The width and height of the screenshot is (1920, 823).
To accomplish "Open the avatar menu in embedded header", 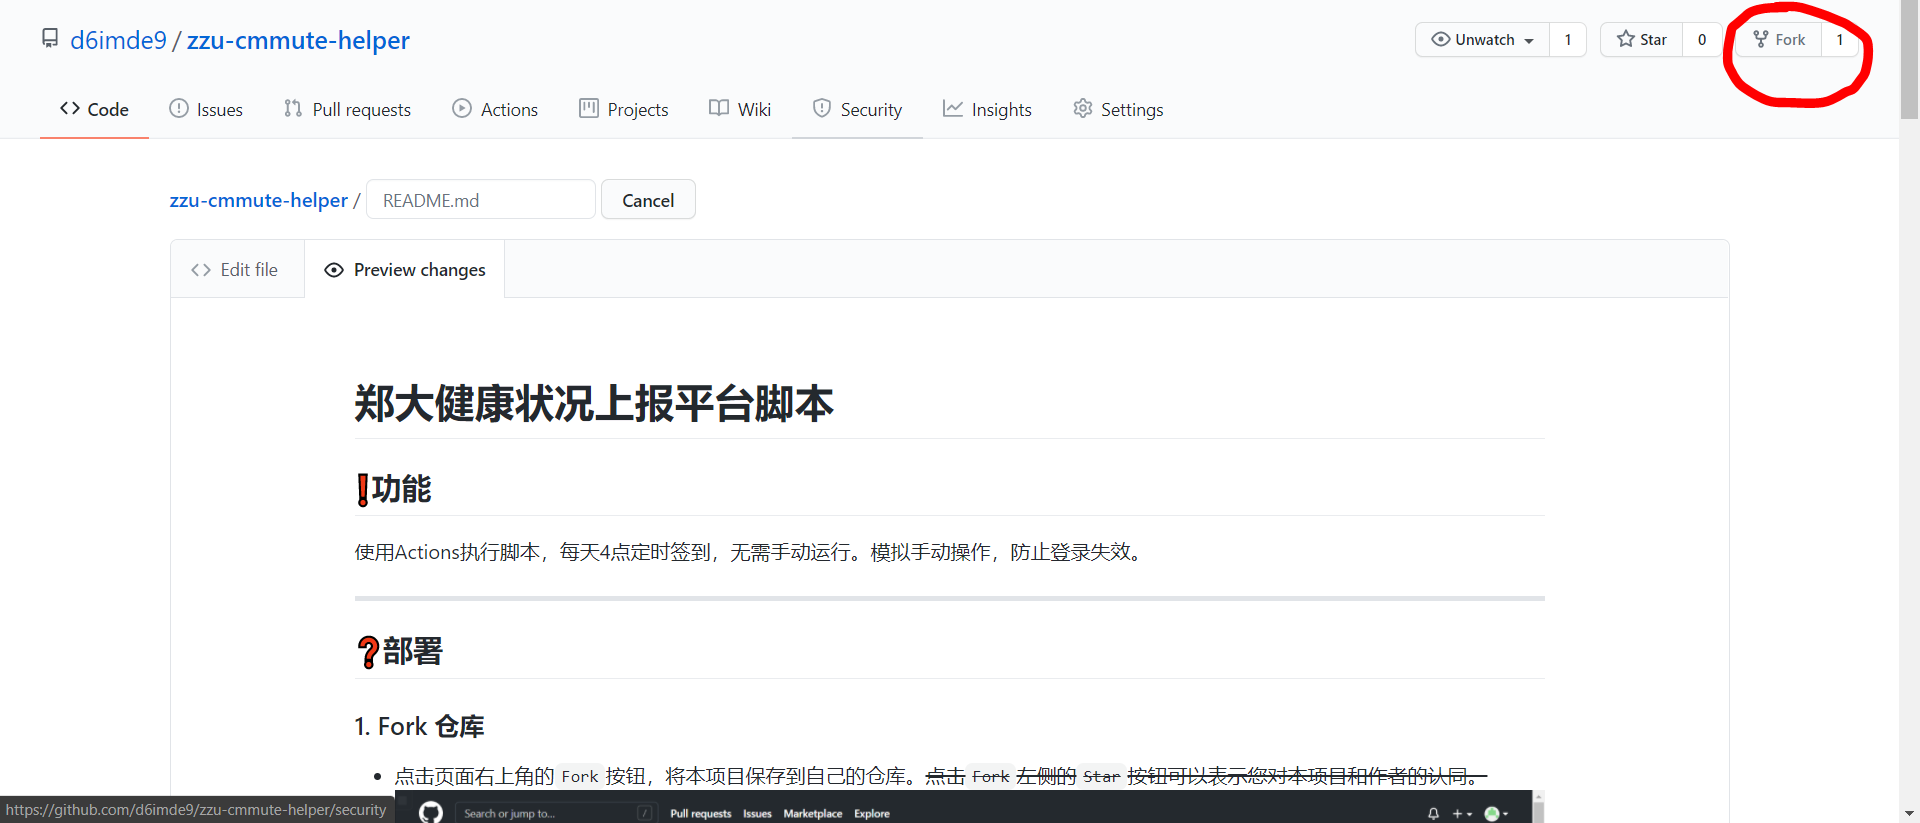I will click(x=1496, y=814).
